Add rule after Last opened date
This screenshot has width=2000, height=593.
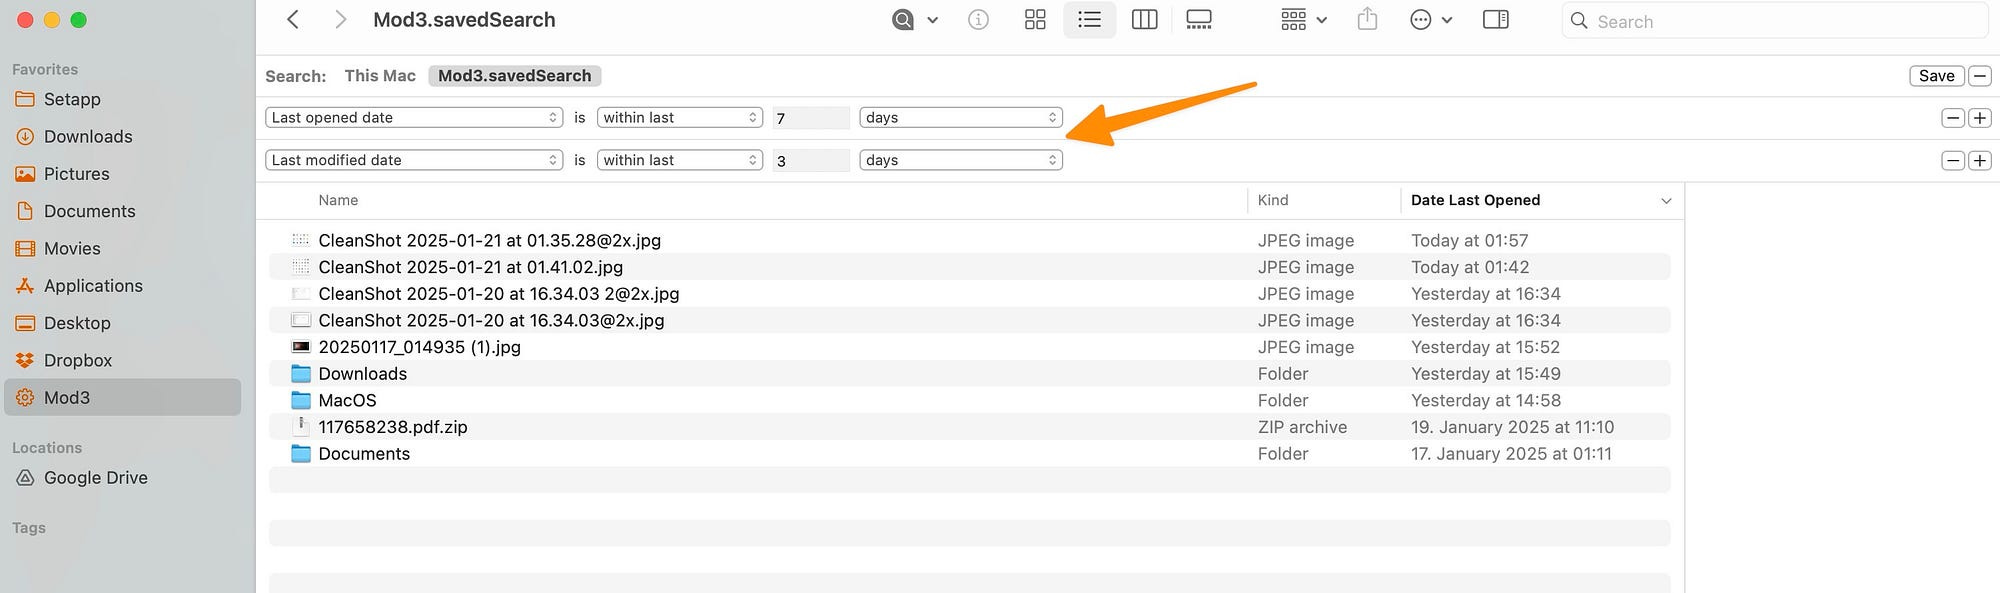[x=1980, y=118]
